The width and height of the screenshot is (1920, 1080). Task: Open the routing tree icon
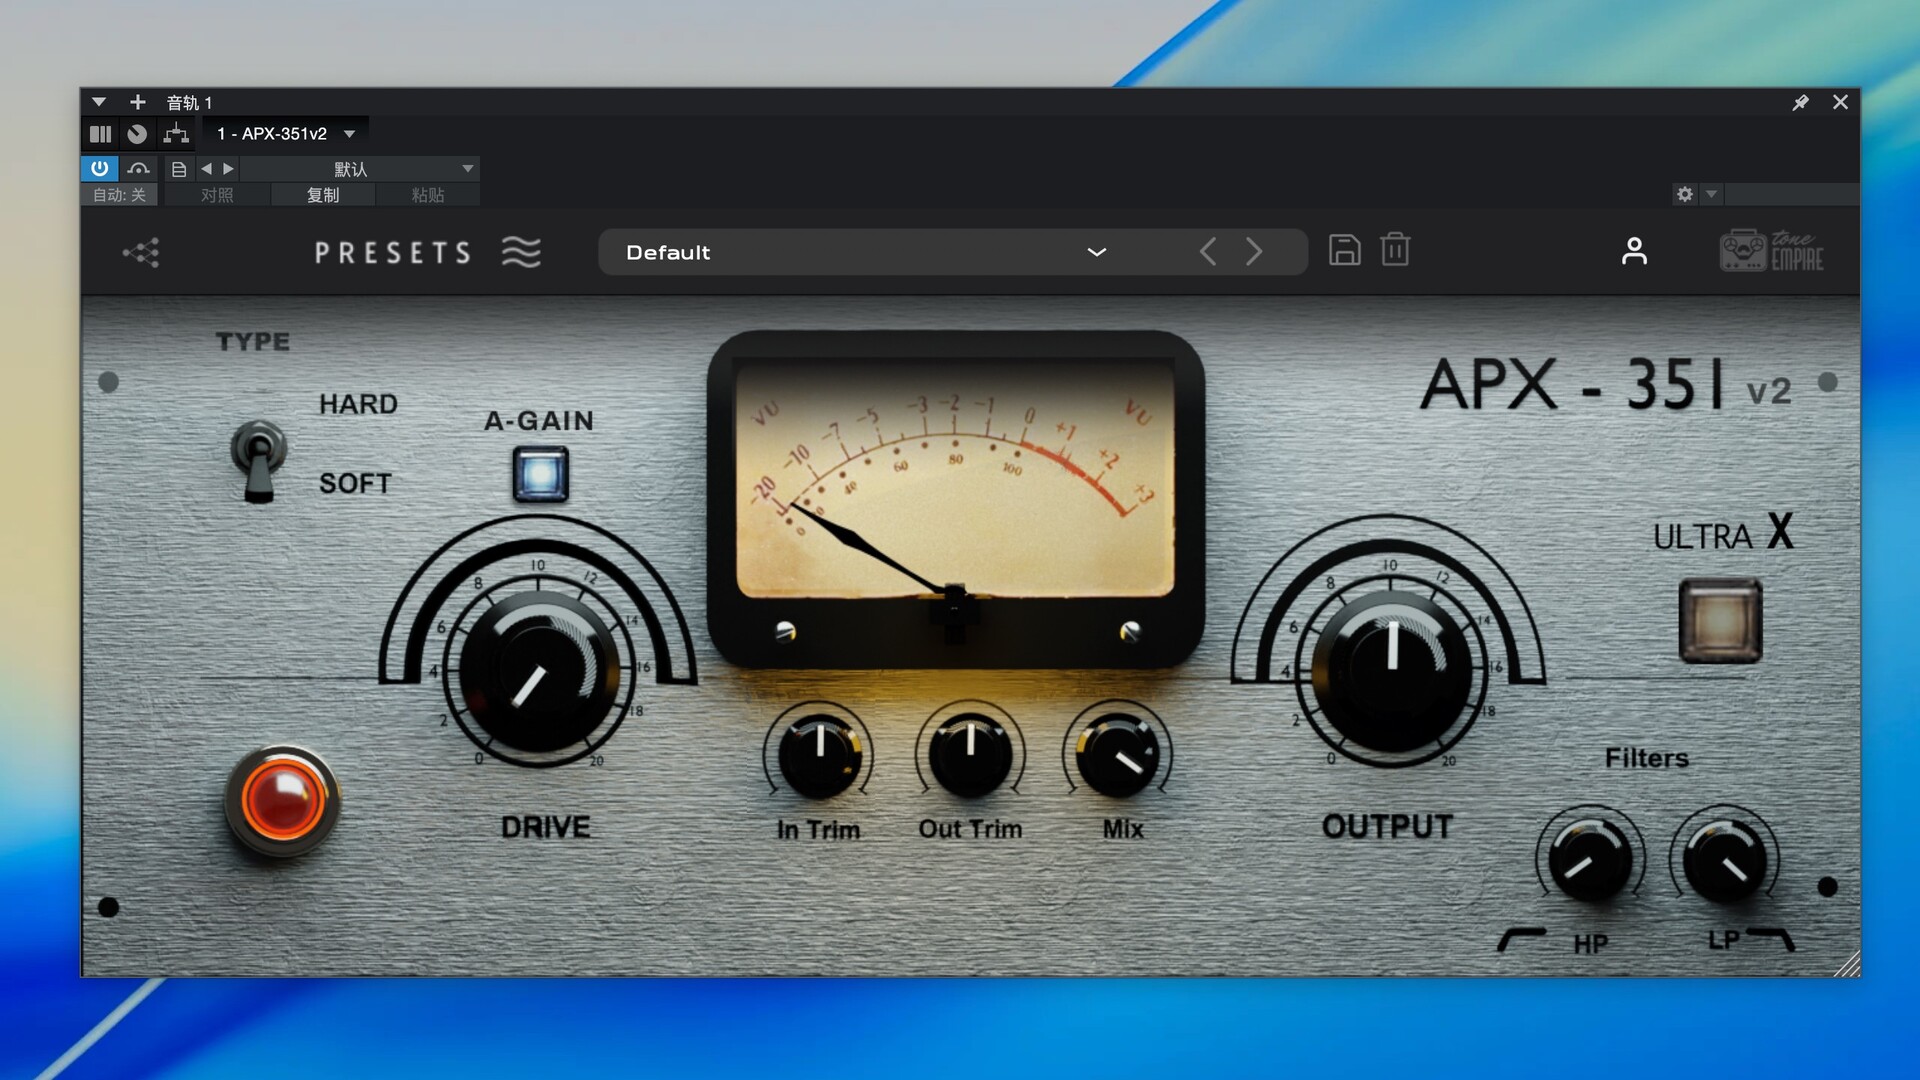(176, 134)
